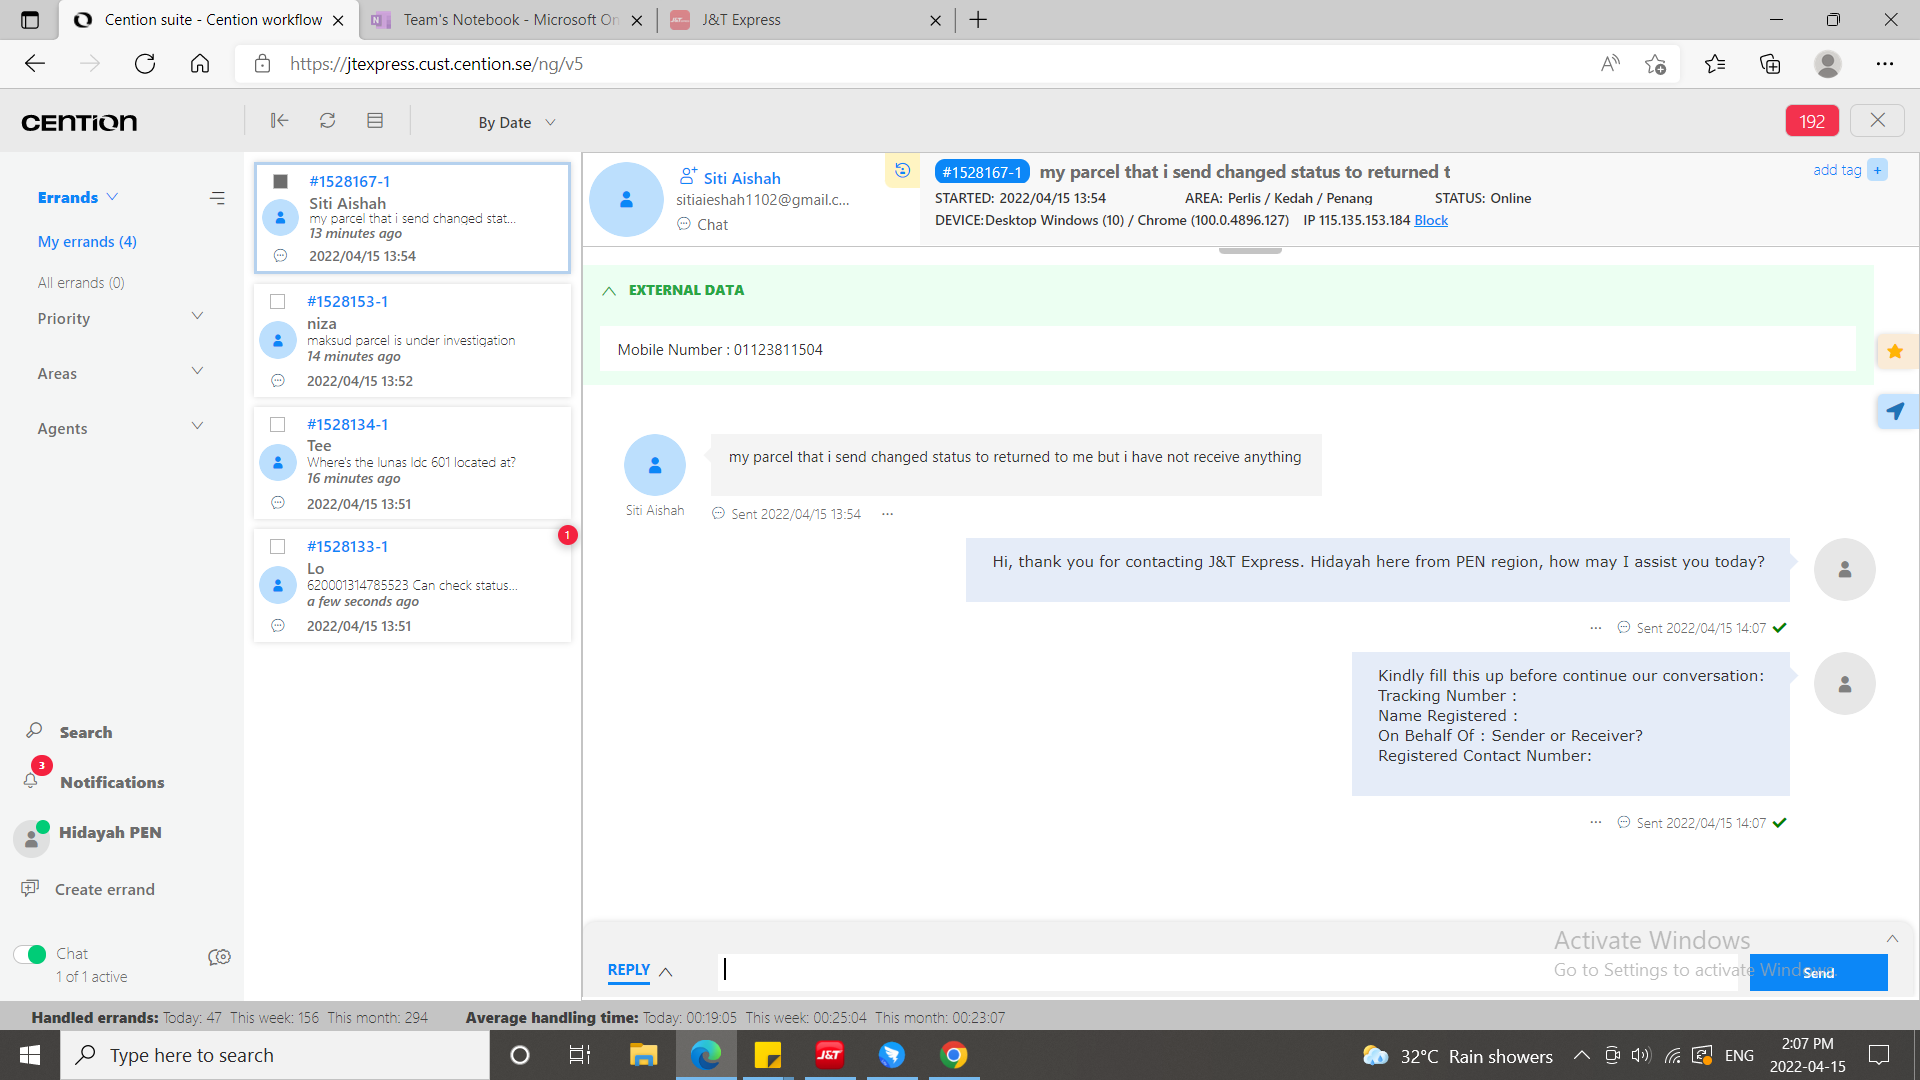Toggle the Chat availability switch
The width and height of the screenshot is (1920, 1080).
pyautogui.click(x=30, y=954)
